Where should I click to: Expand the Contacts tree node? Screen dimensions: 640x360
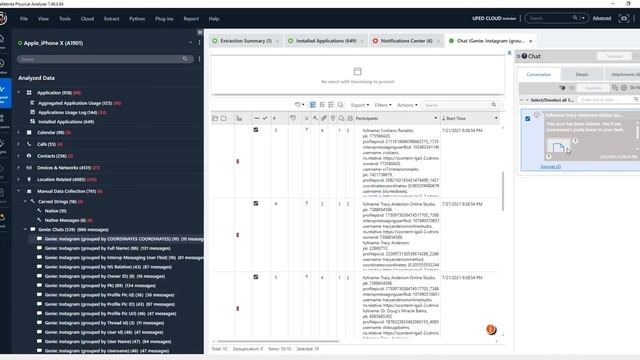19,156
